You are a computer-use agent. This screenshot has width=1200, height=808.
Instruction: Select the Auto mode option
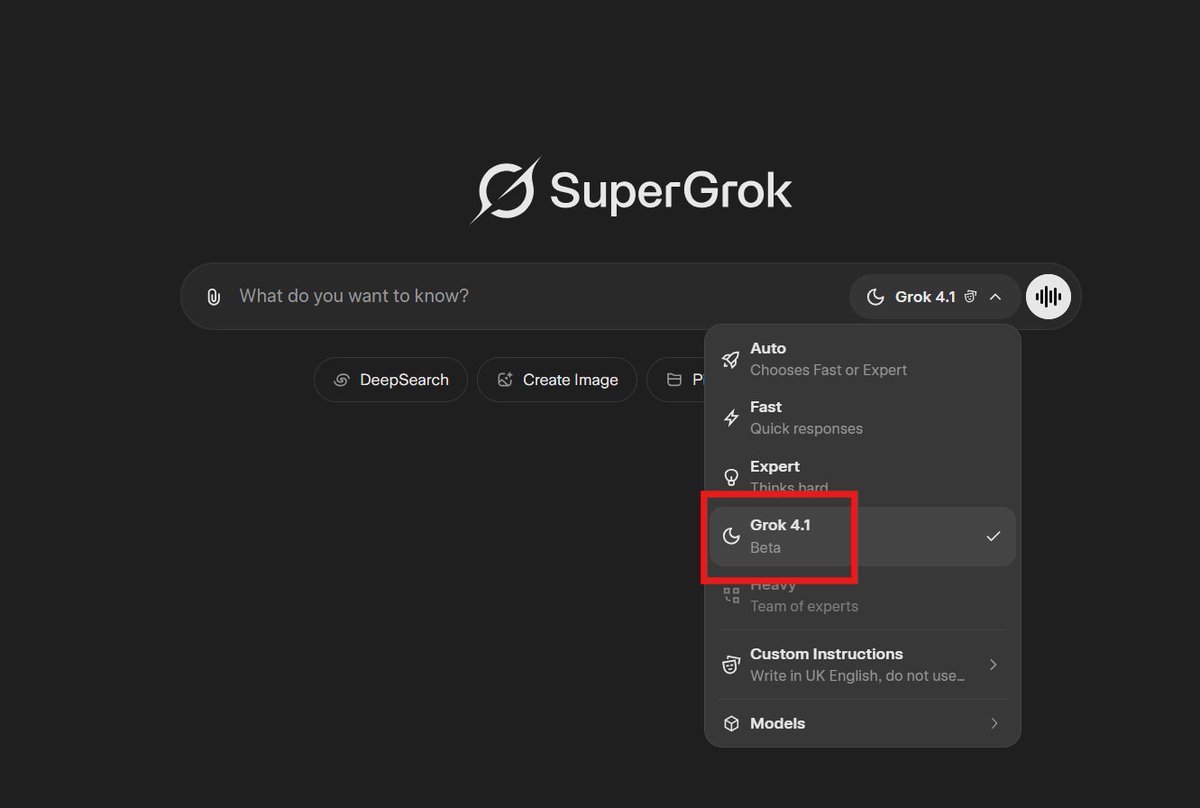click(862, 358)
